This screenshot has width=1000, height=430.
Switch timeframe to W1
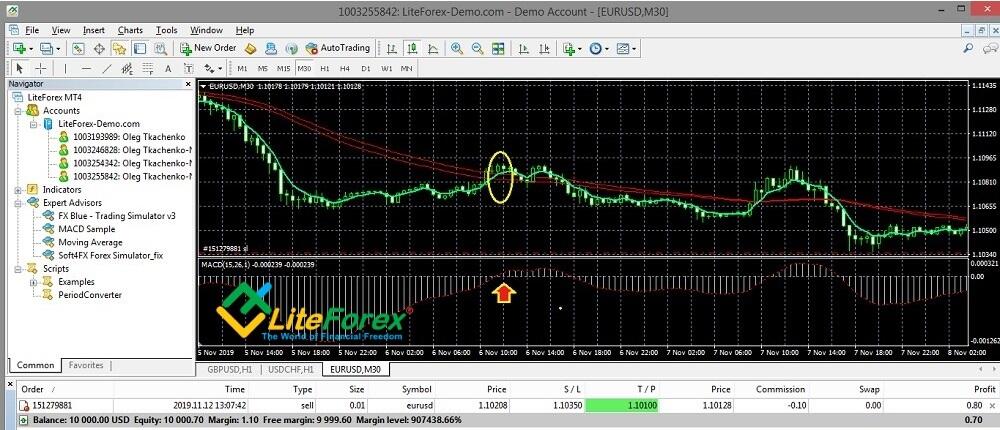coord(386,68)
